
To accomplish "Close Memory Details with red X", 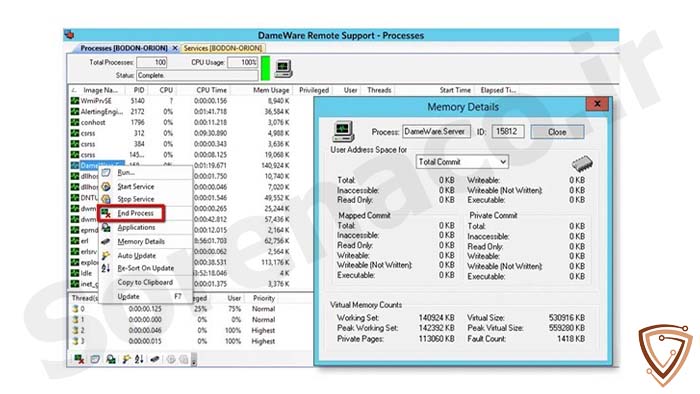I will 597,104.
